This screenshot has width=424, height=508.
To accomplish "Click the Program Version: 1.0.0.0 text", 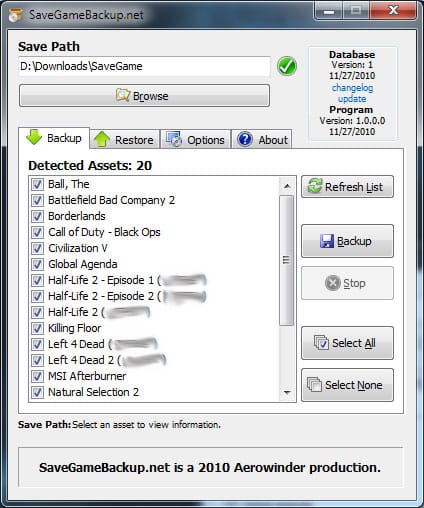I will click(x=352, y=121).
